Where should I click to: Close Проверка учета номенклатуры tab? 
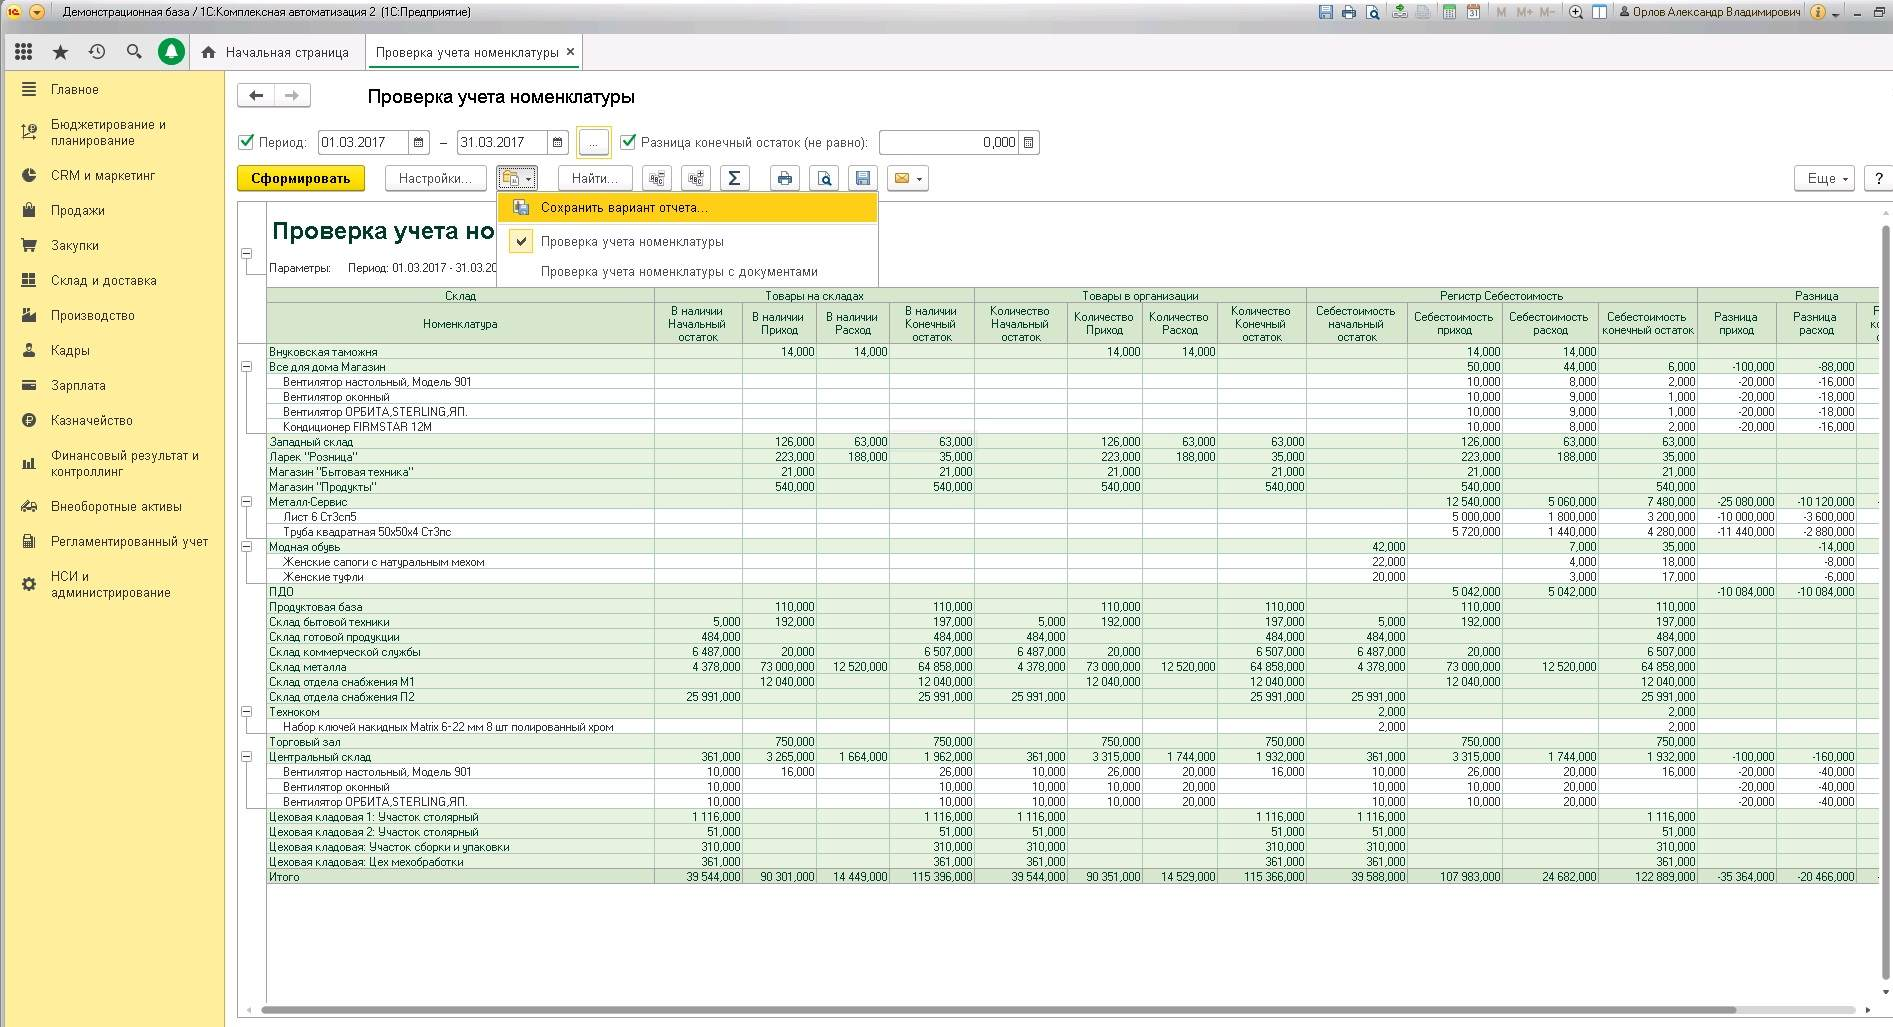click(x=571, y=52)
